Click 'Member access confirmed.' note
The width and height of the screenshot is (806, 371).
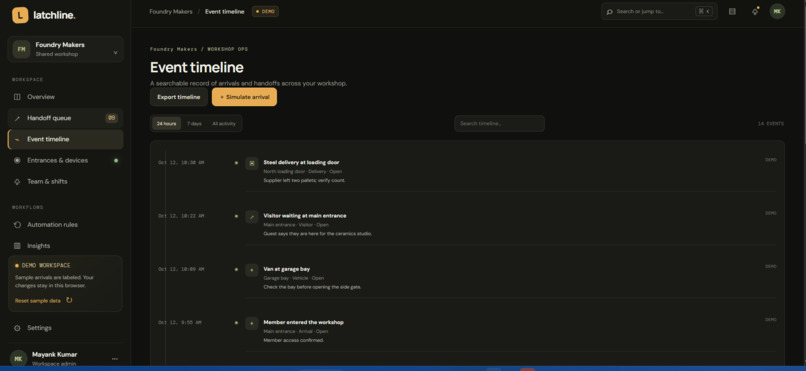(294, 341)
